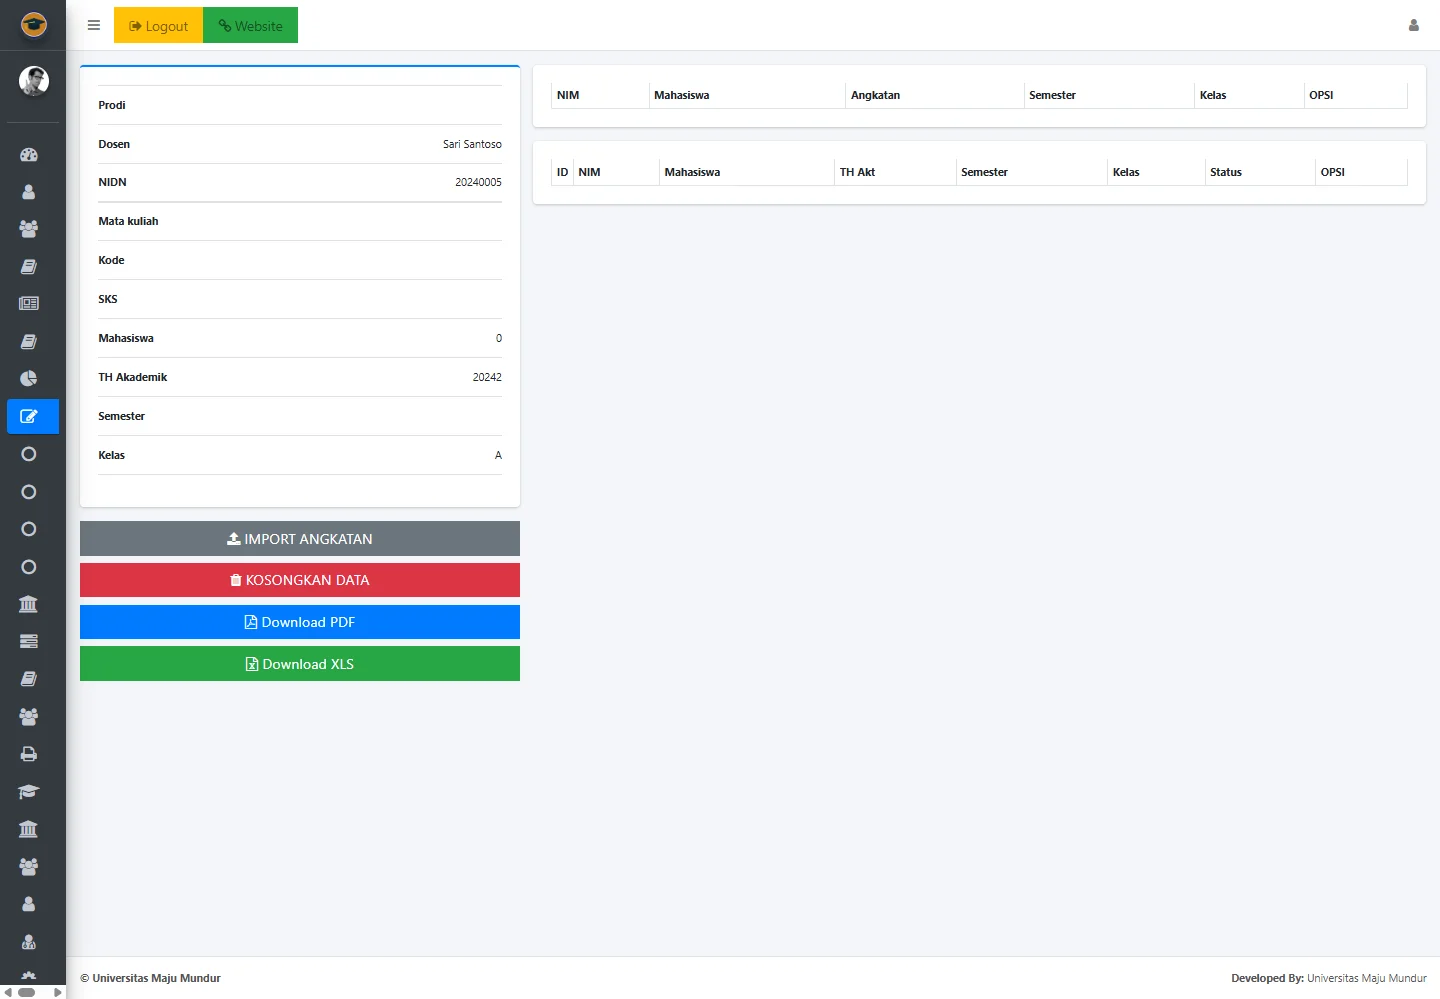Click the server stack icon in sidebar

(29, 641)
